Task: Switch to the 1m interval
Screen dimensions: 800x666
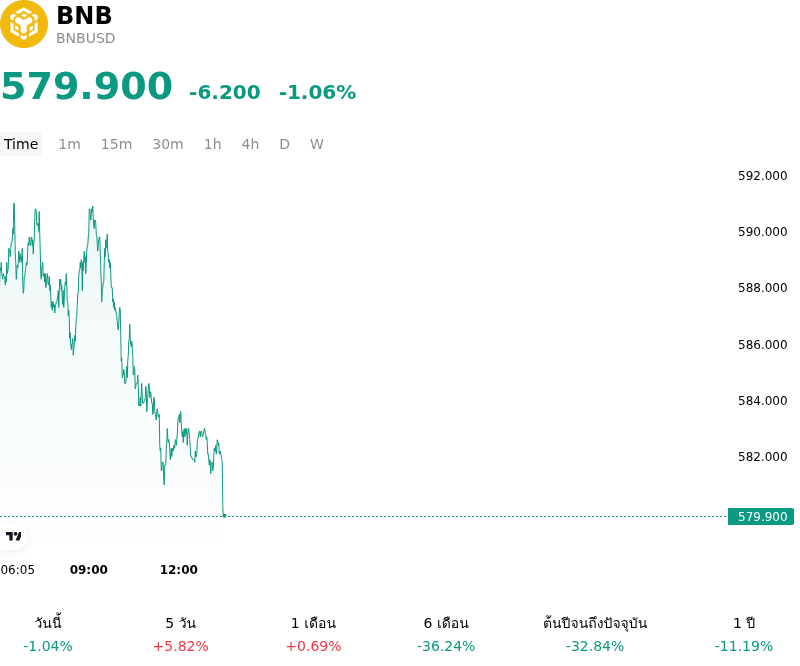Action: click(x=69, y=144)
